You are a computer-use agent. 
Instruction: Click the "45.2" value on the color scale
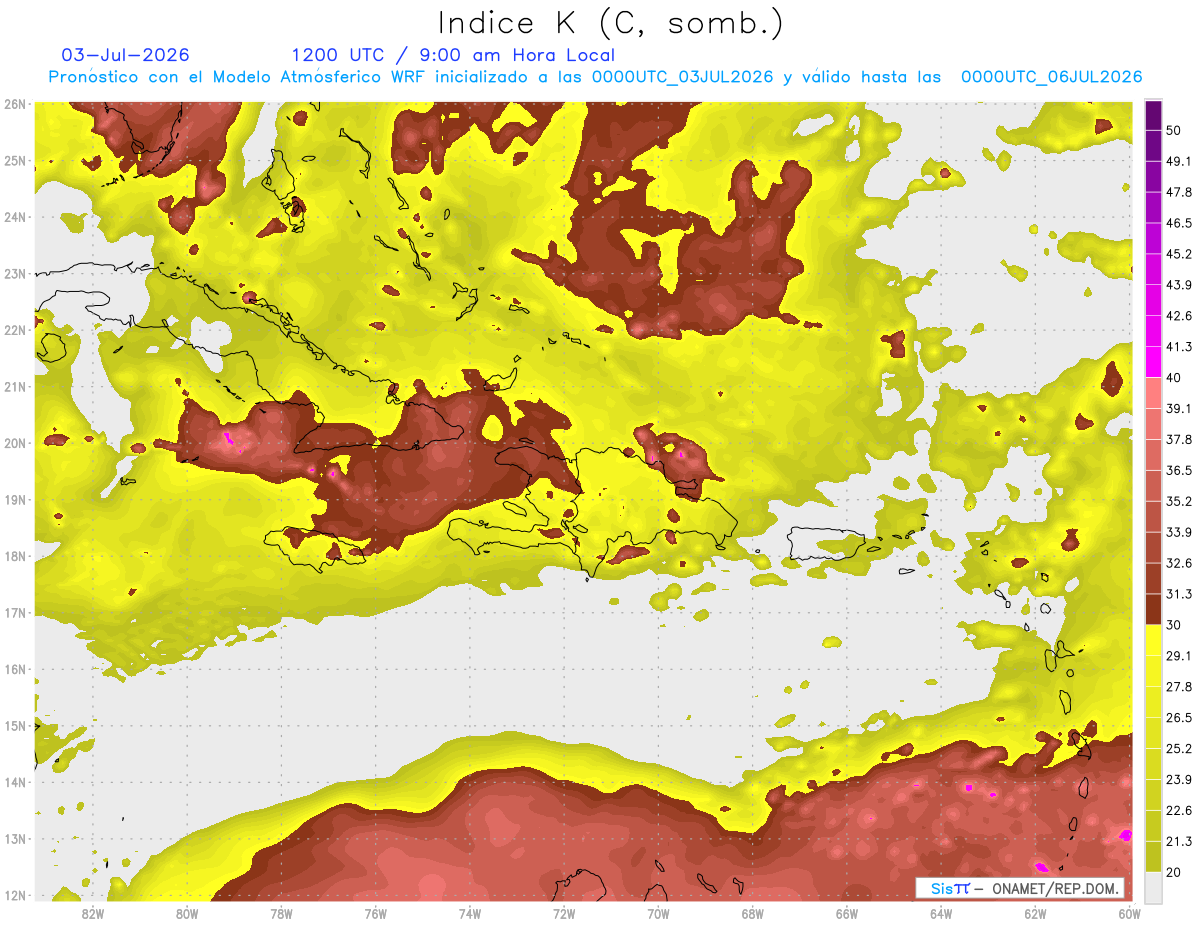1178,253
